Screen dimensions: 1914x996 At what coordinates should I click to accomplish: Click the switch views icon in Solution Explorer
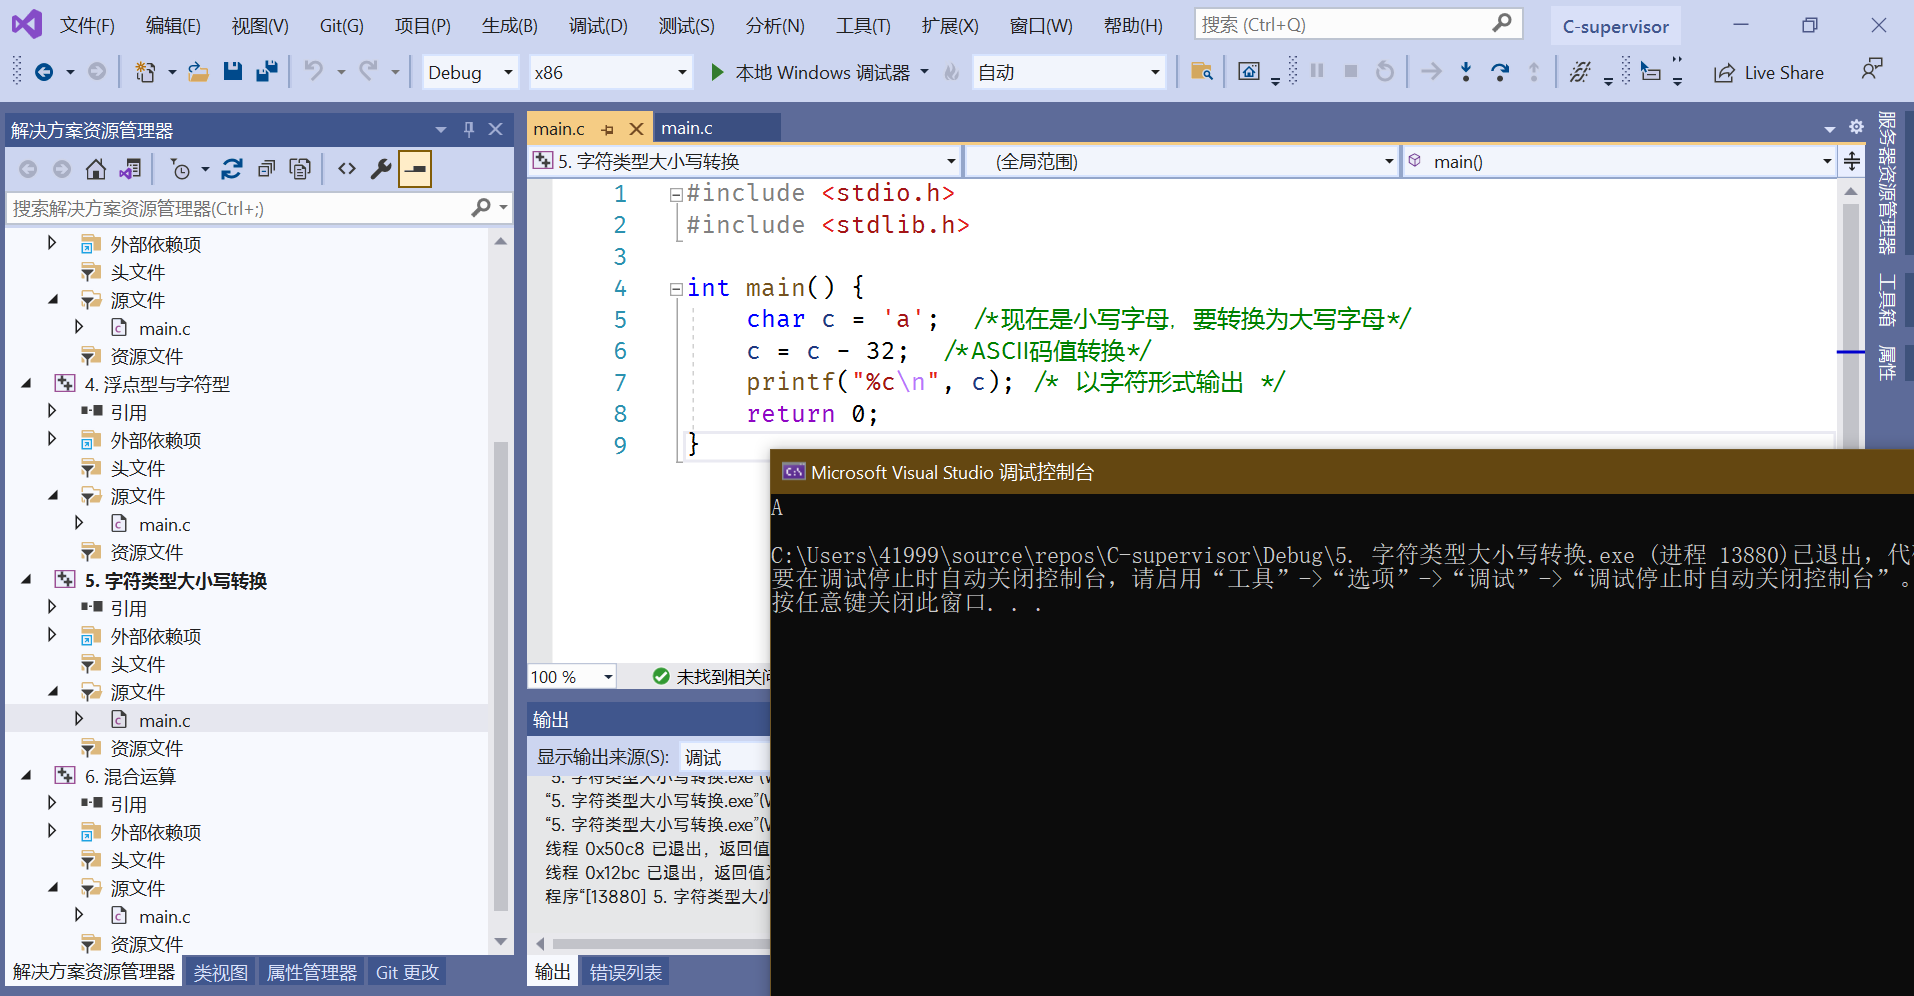pos(130,169)
